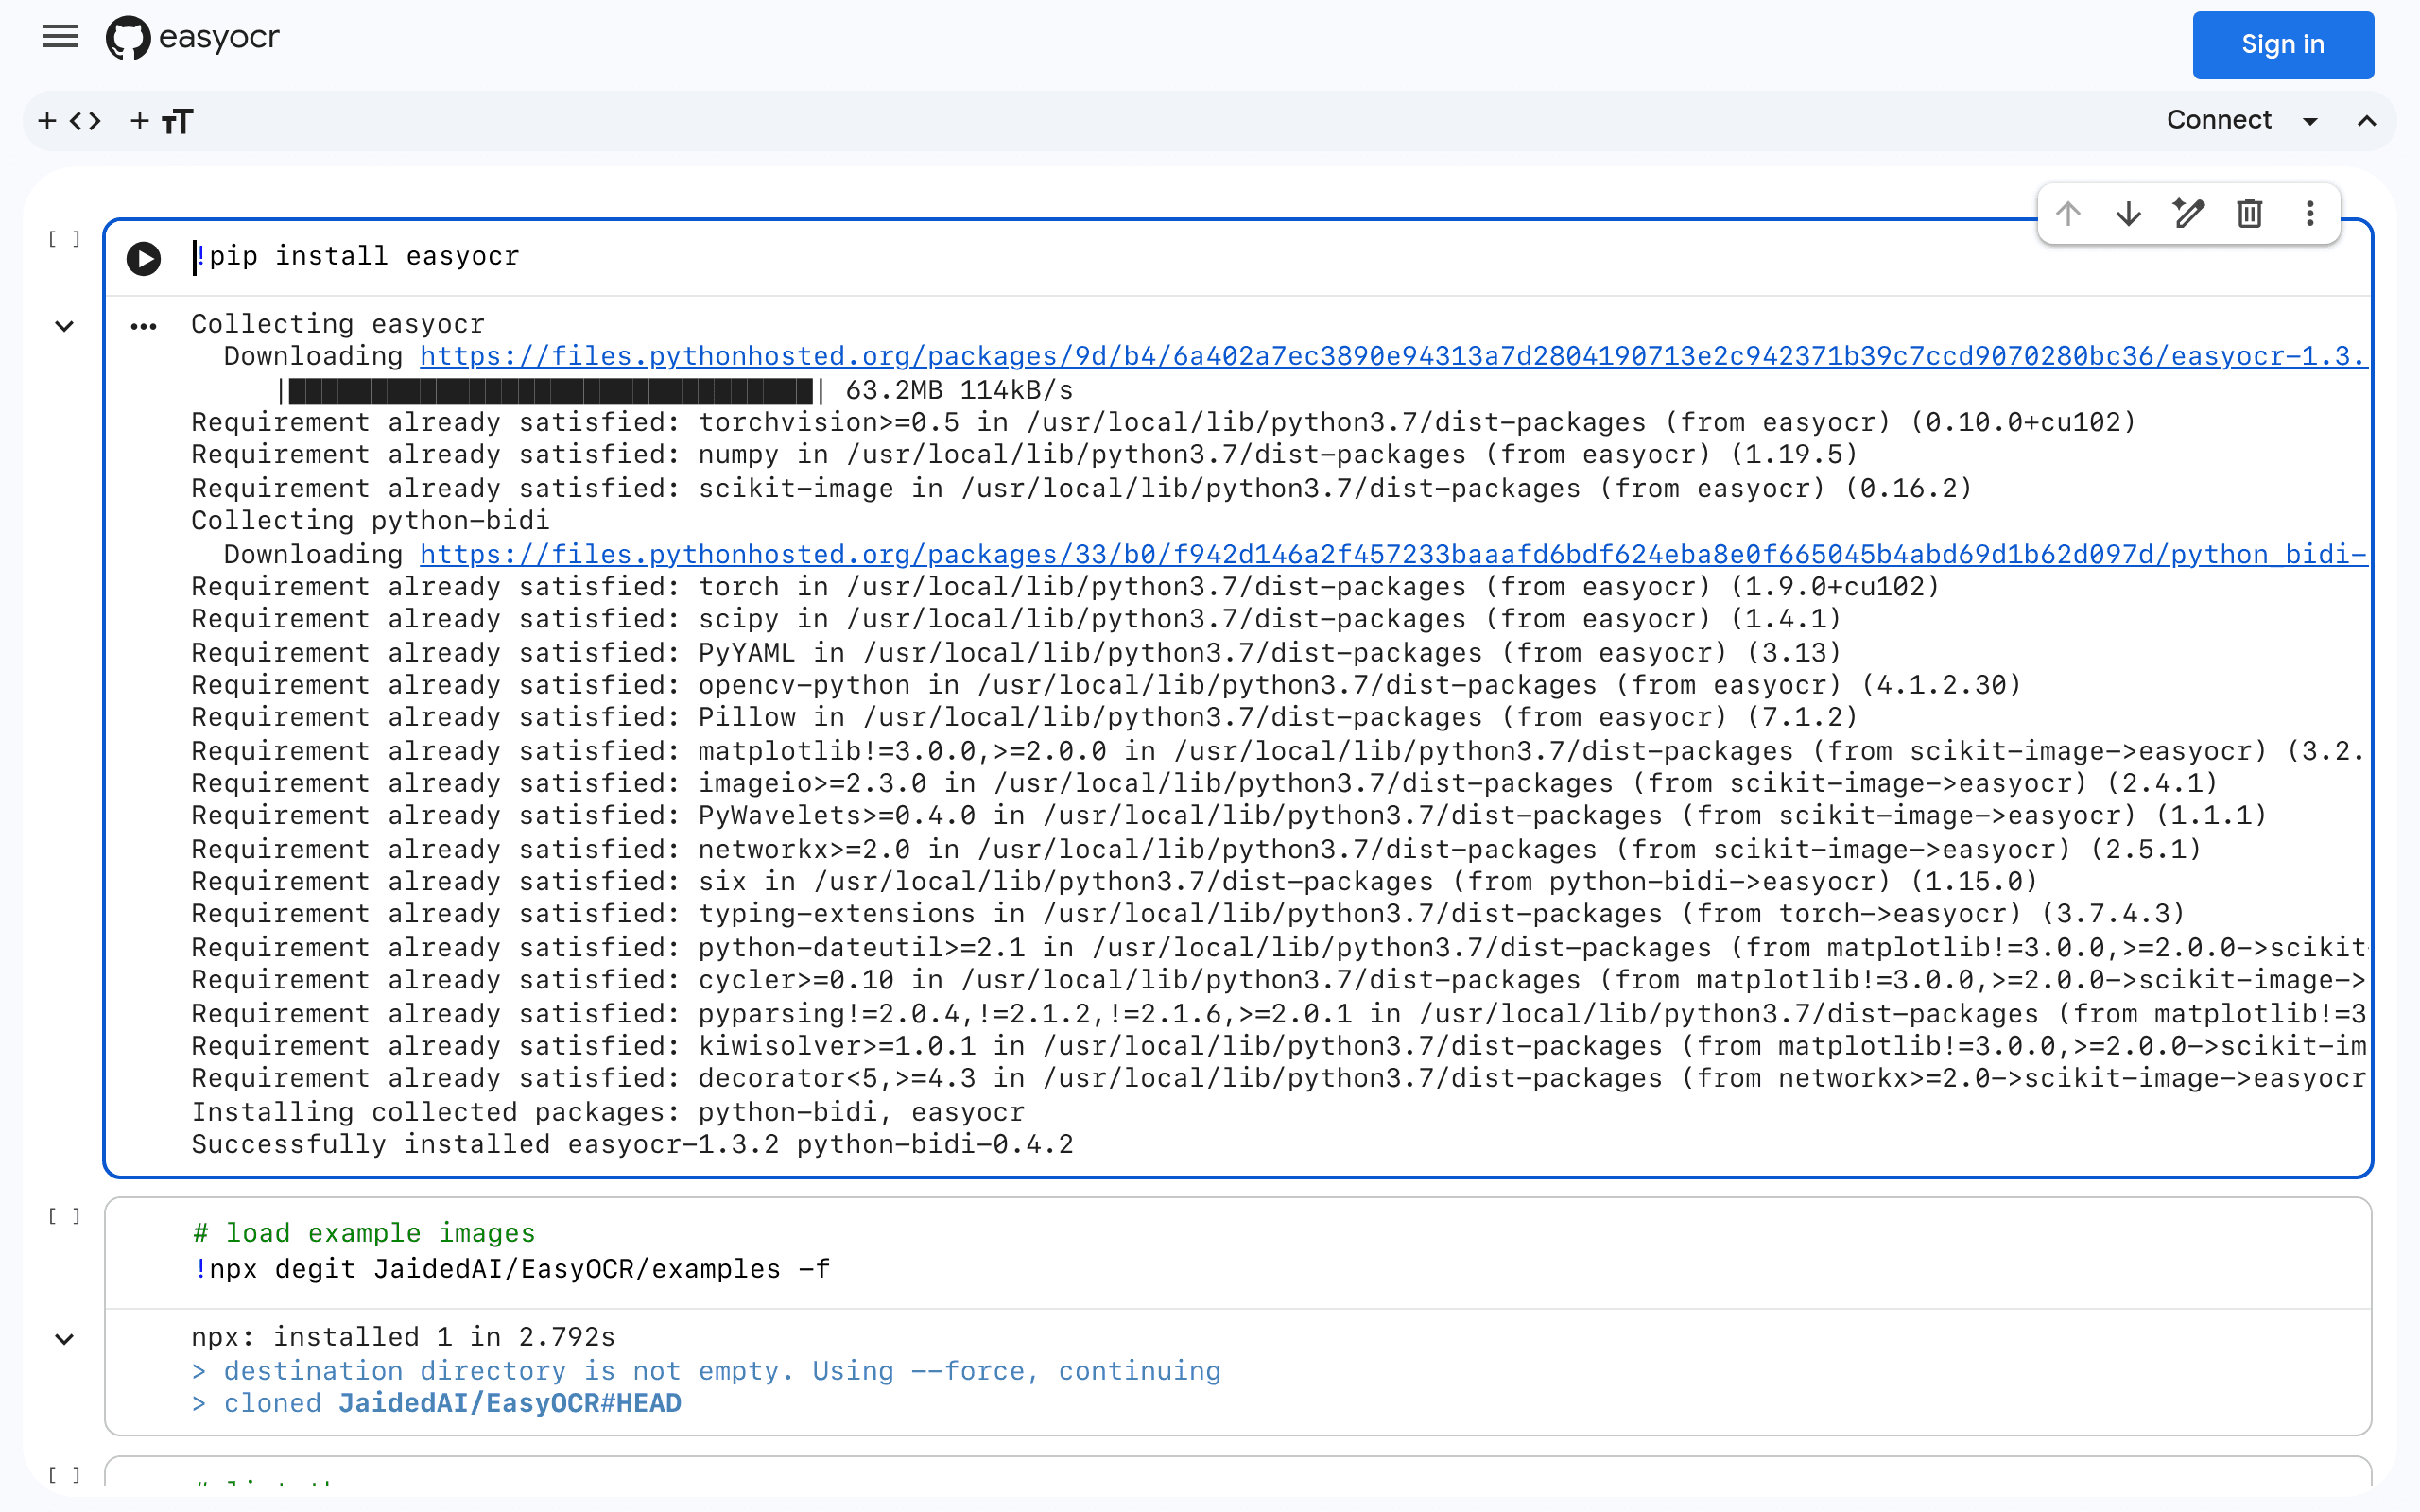Click the Connect button

pyautogui.click(x=2218, y=120)
